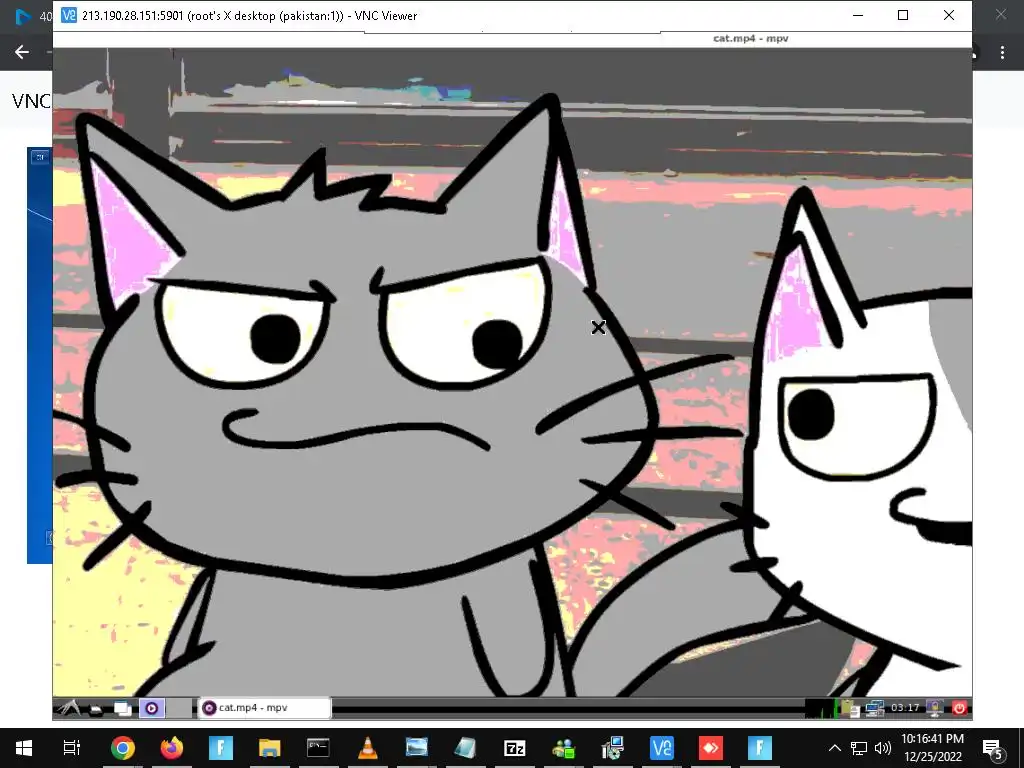
Task: Click the mpv video showing the grey cat
Action: coord(512,372)
